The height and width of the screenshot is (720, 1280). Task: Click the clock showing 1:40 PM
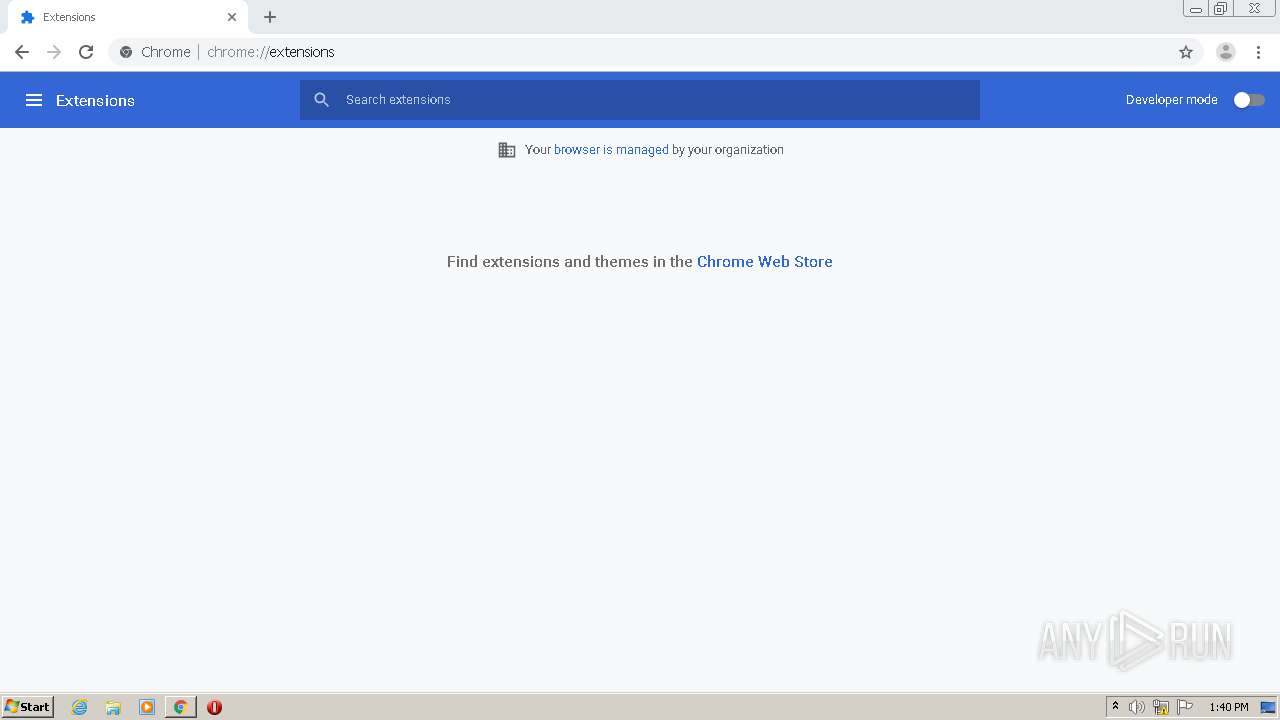[x=1228, y=707]
